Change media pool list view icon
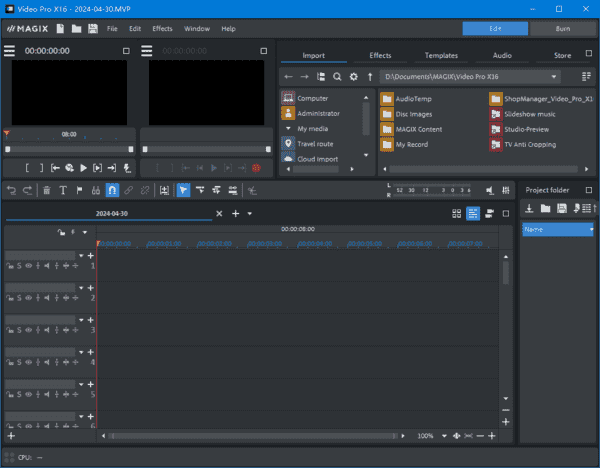Screen dimensions: 600x468 [x=586, y=77]
